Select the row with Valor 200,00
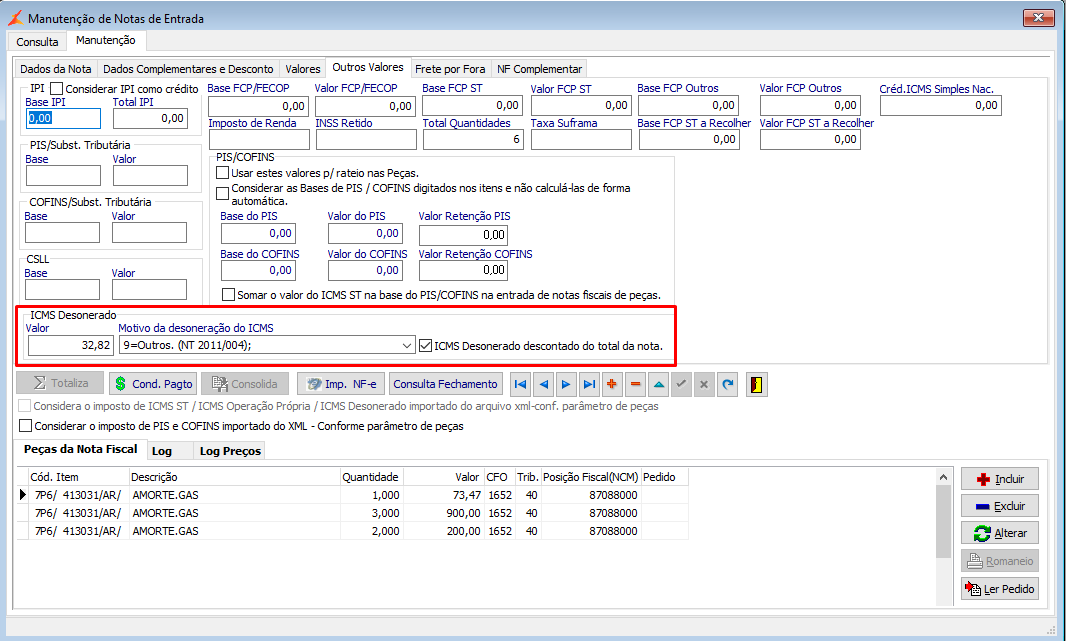The width and height of the screenshot is (1066, 641). (352, 531)
